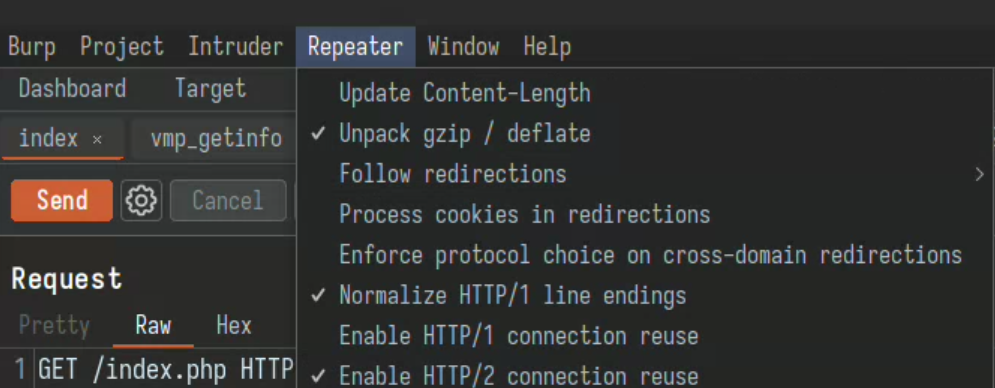The image size is (995, 388).
Task: Open the Intruder menu
Action: (x=235, y=47)
